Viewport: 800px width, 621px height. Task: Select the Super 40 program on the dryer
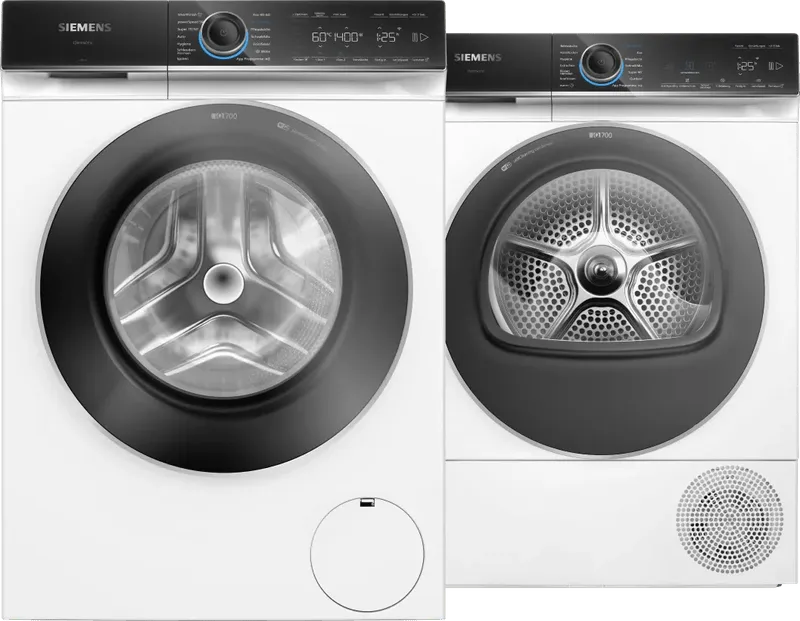(635, 72)
